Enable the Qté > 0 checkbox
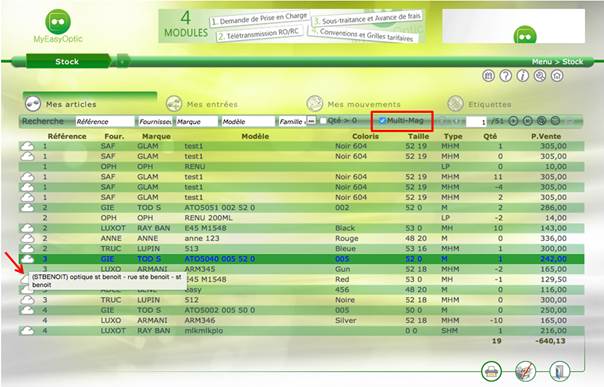Image resolution: width=604 pixels, height=387 pixels. click(323, 121)
